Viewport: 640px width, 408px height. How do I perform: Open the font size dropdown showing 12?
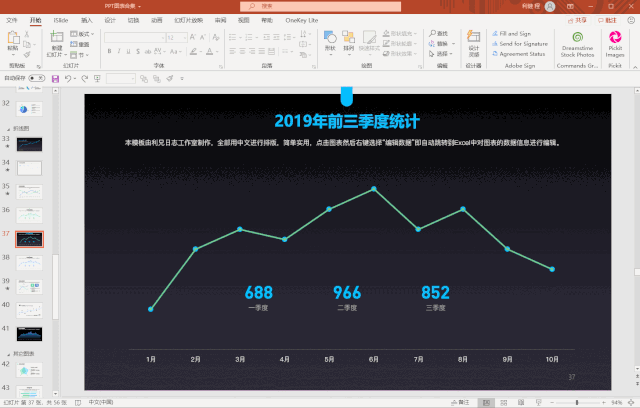pos(185,38)
